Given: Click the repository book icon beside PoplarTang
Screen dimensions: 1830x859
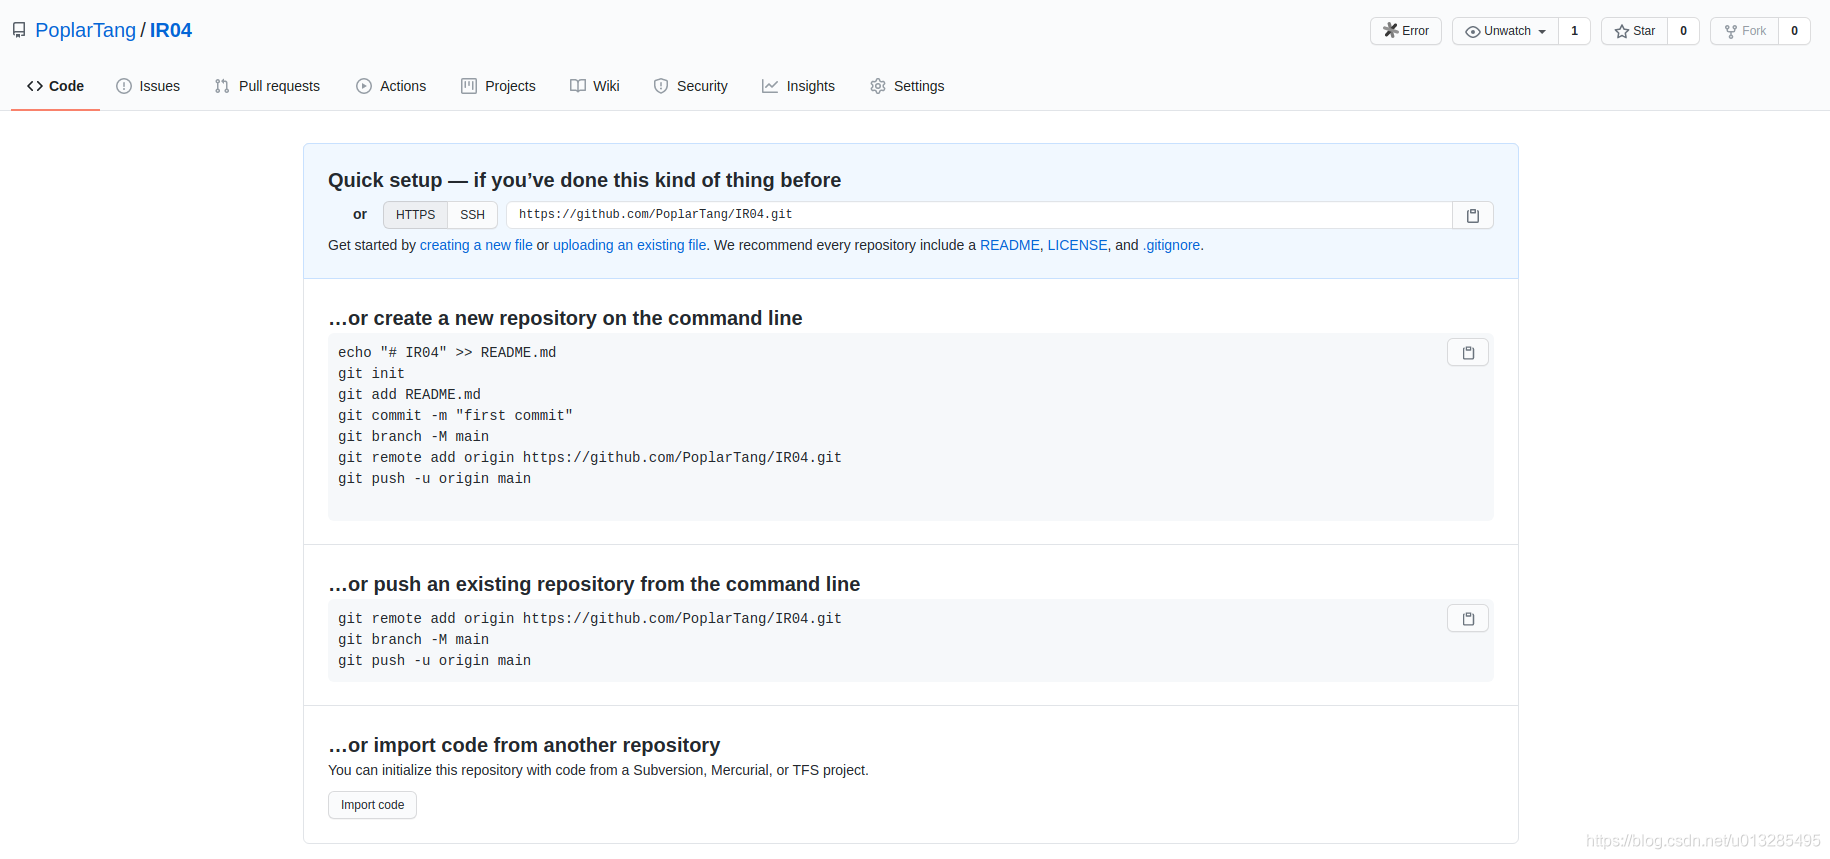Looking at the screenshot, I should [19, 30].
